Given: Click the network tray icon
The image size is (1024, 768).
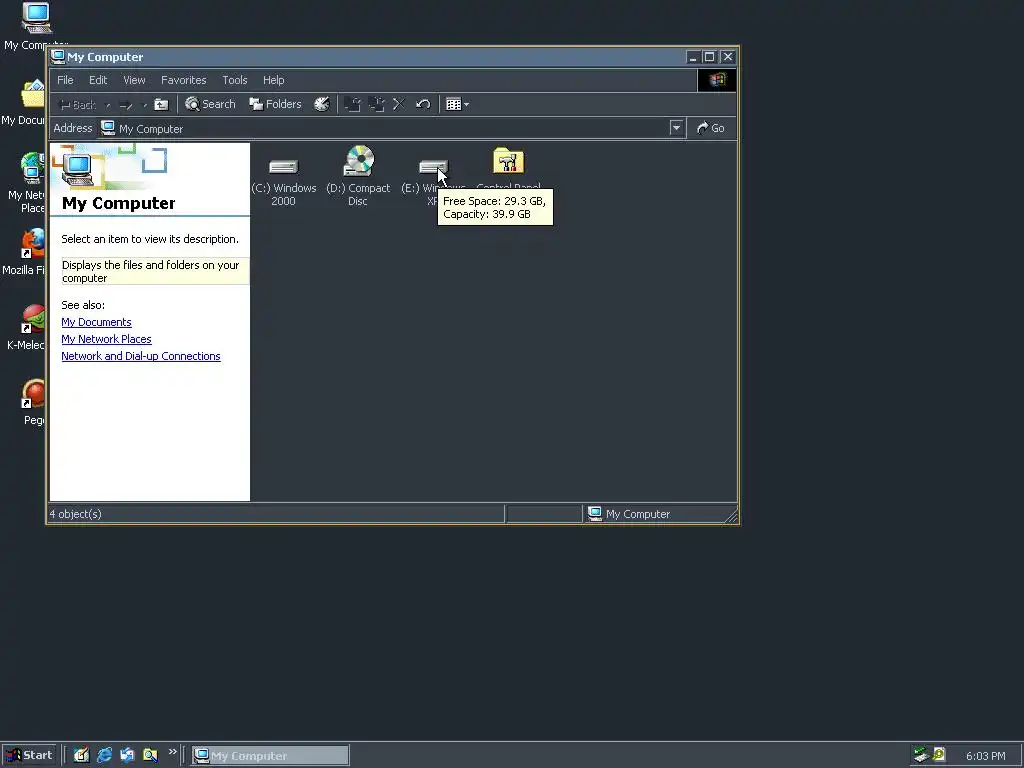Looking at the screenshot, I should point(921,755).
